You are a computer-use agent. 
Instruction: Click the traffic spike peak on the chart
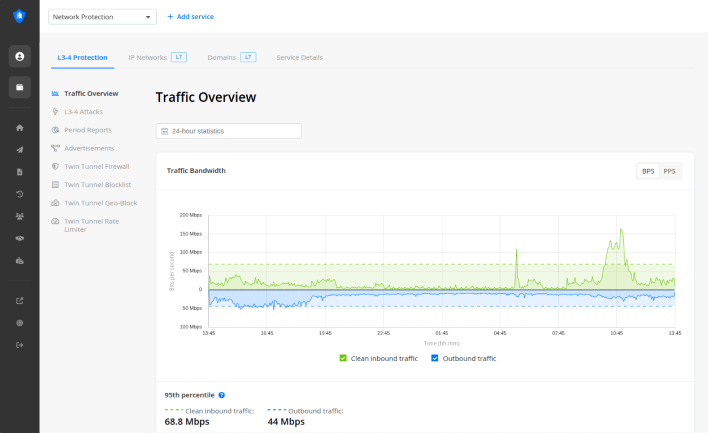click(x=621, y=230)
